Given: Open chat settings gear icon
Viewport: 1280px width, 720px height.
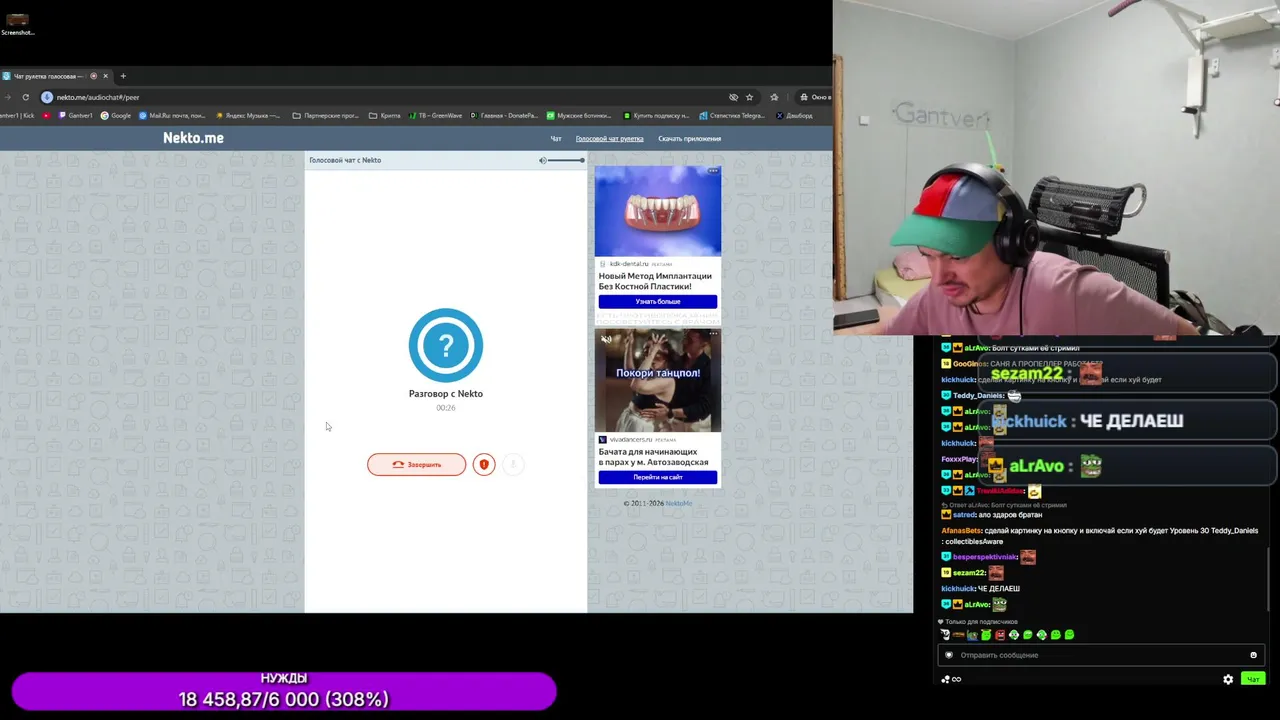Looking at the screenshot, I should point(1228,679).
